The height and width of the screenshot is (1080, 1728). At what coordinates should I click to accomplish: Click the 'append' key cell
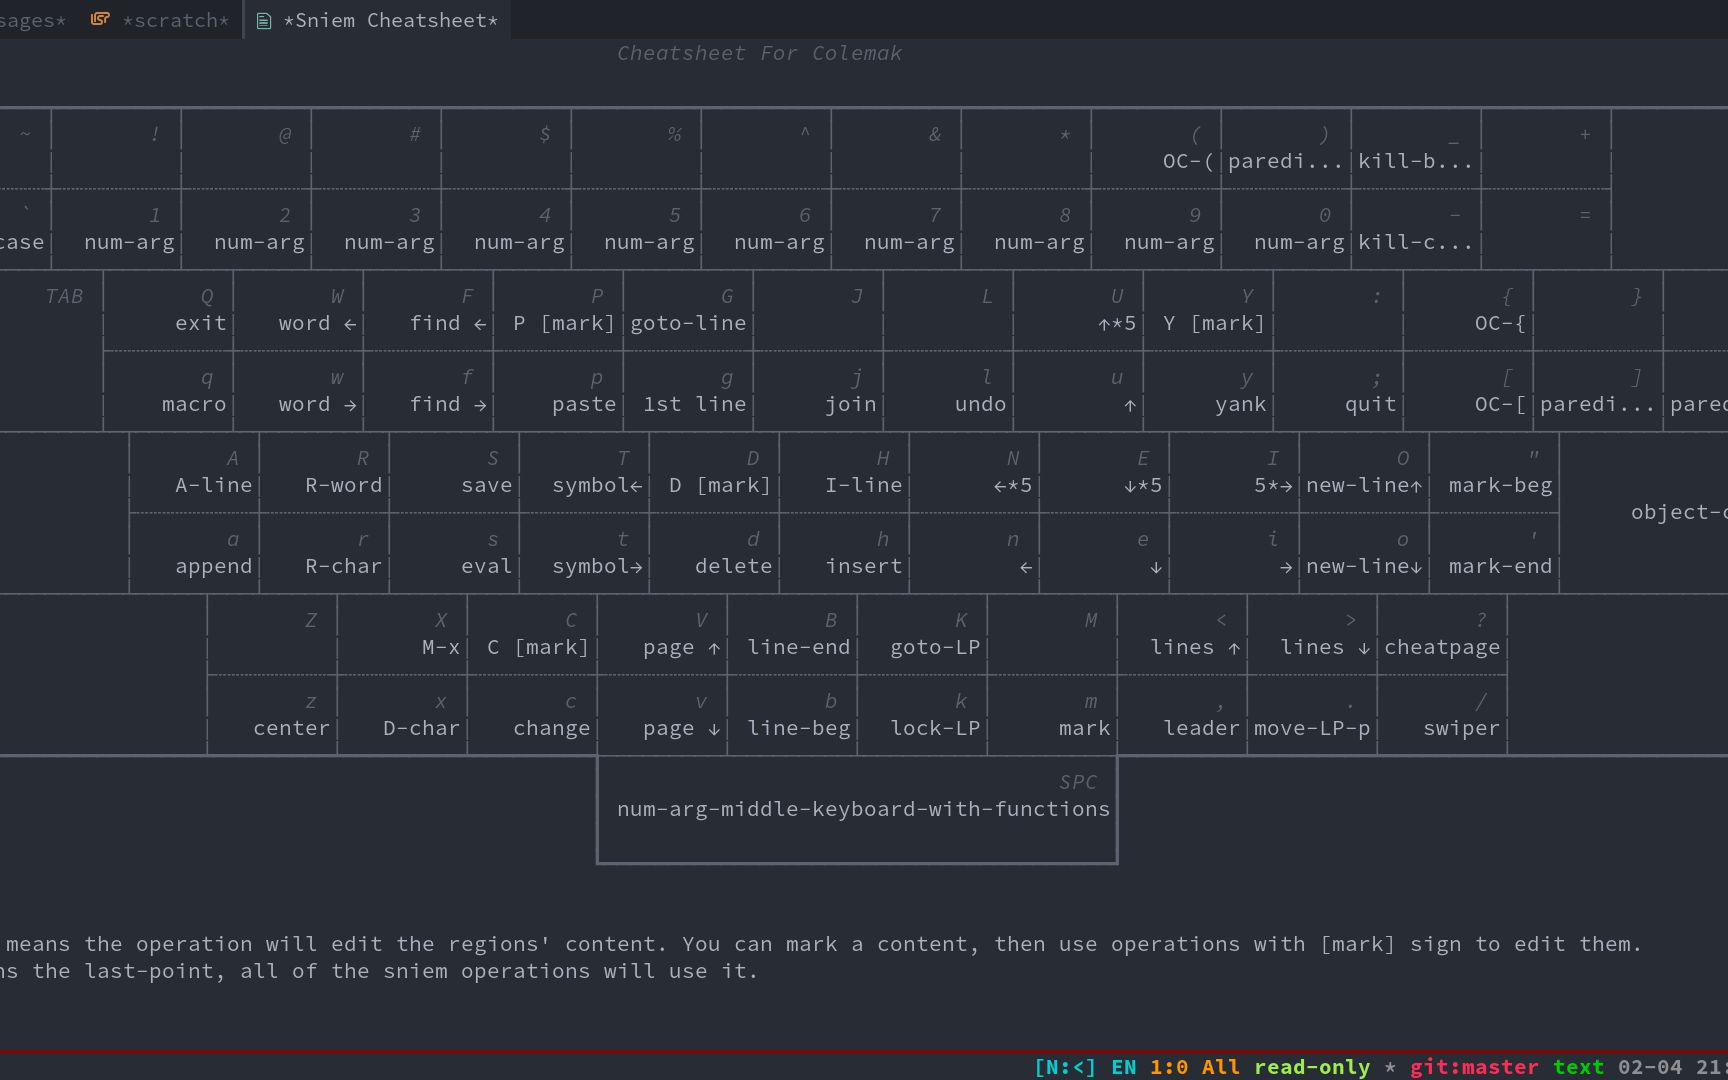[195, 553]
